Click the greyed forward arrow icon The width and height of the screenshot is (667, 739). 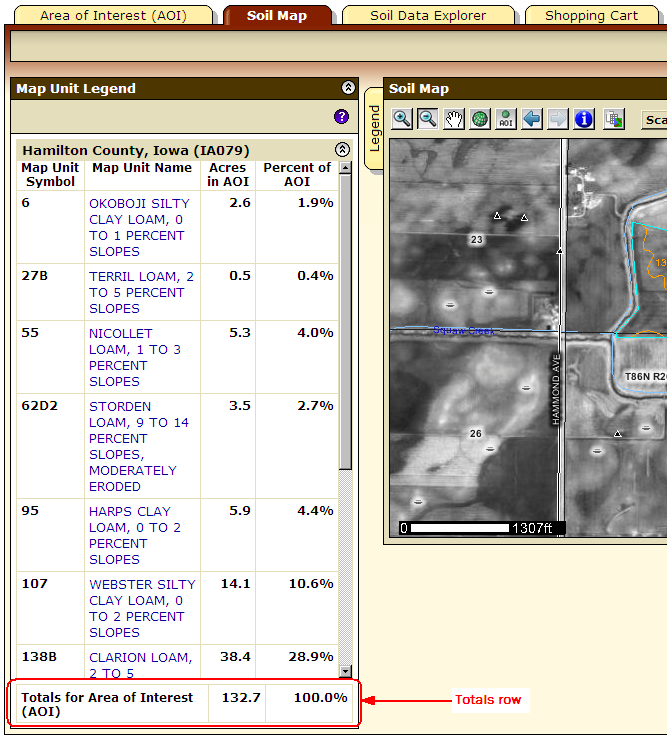tap(558, 119)
